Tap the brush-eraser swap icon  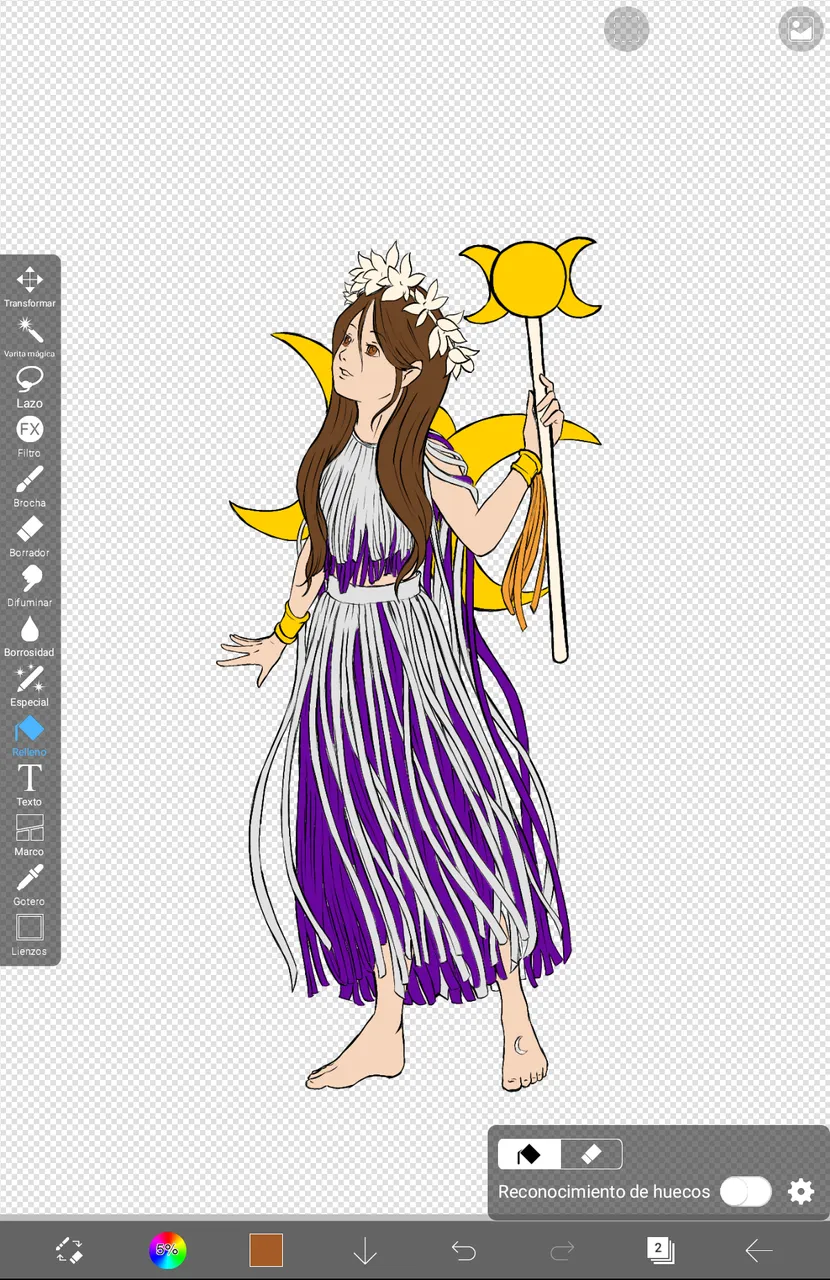click(x=69, y=1250)
